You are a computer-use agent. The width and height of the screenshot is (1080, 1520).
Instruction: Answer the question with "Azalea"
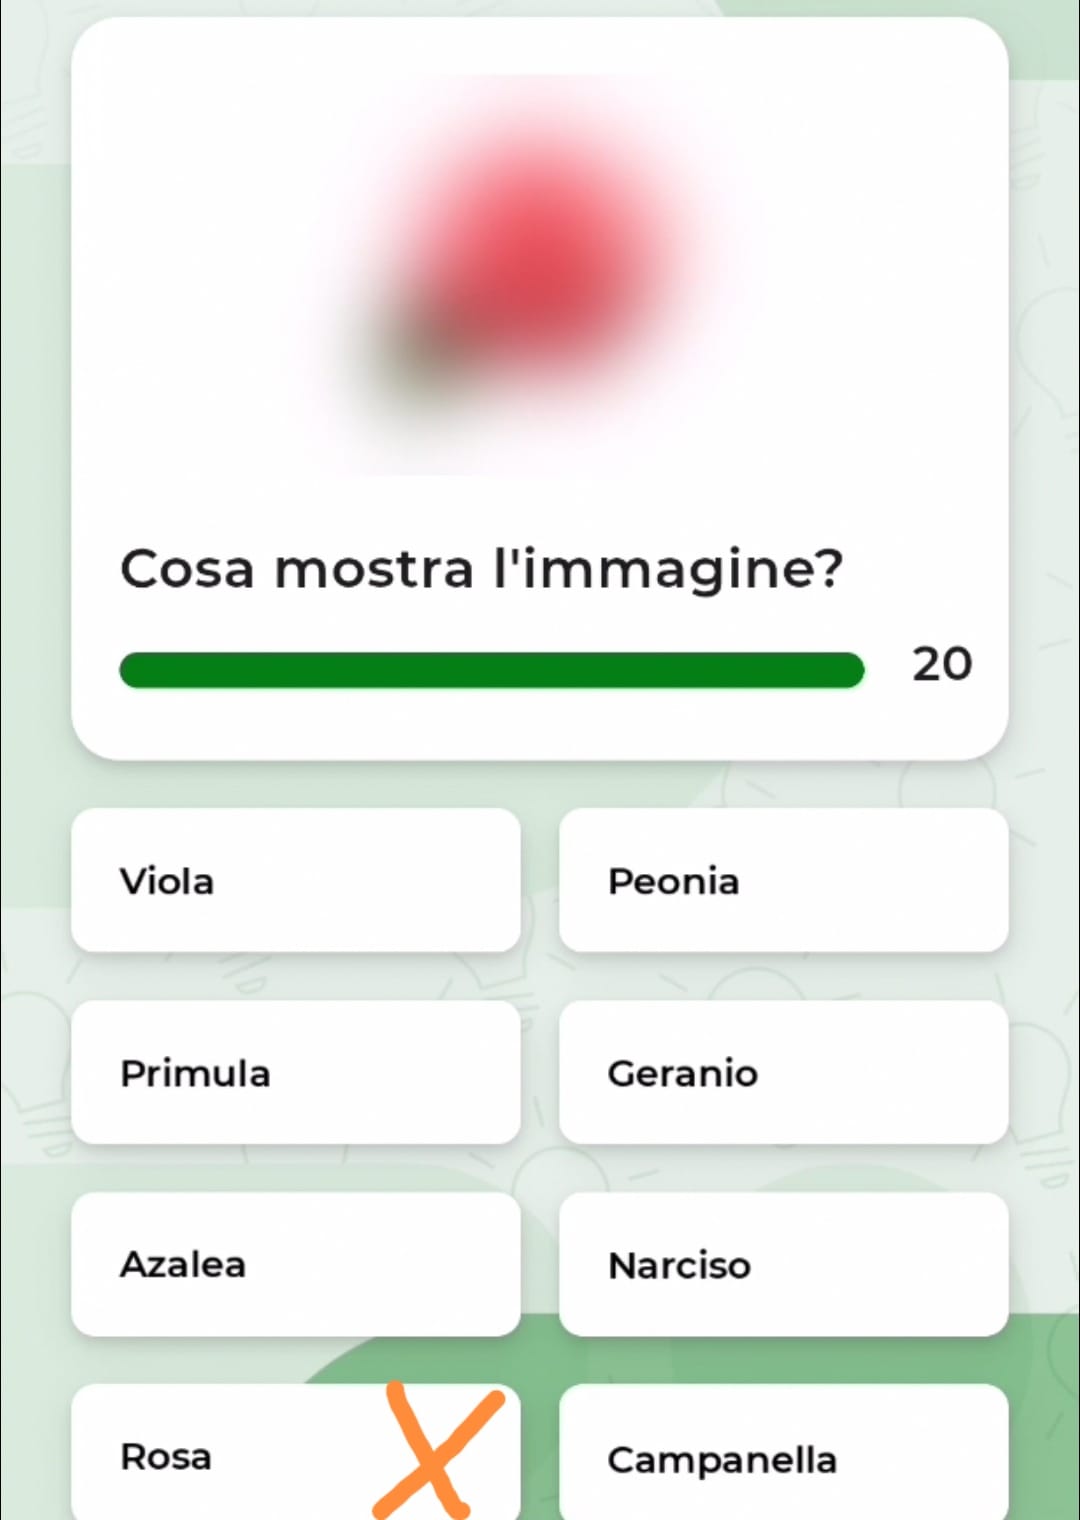tap(295, 1264)
